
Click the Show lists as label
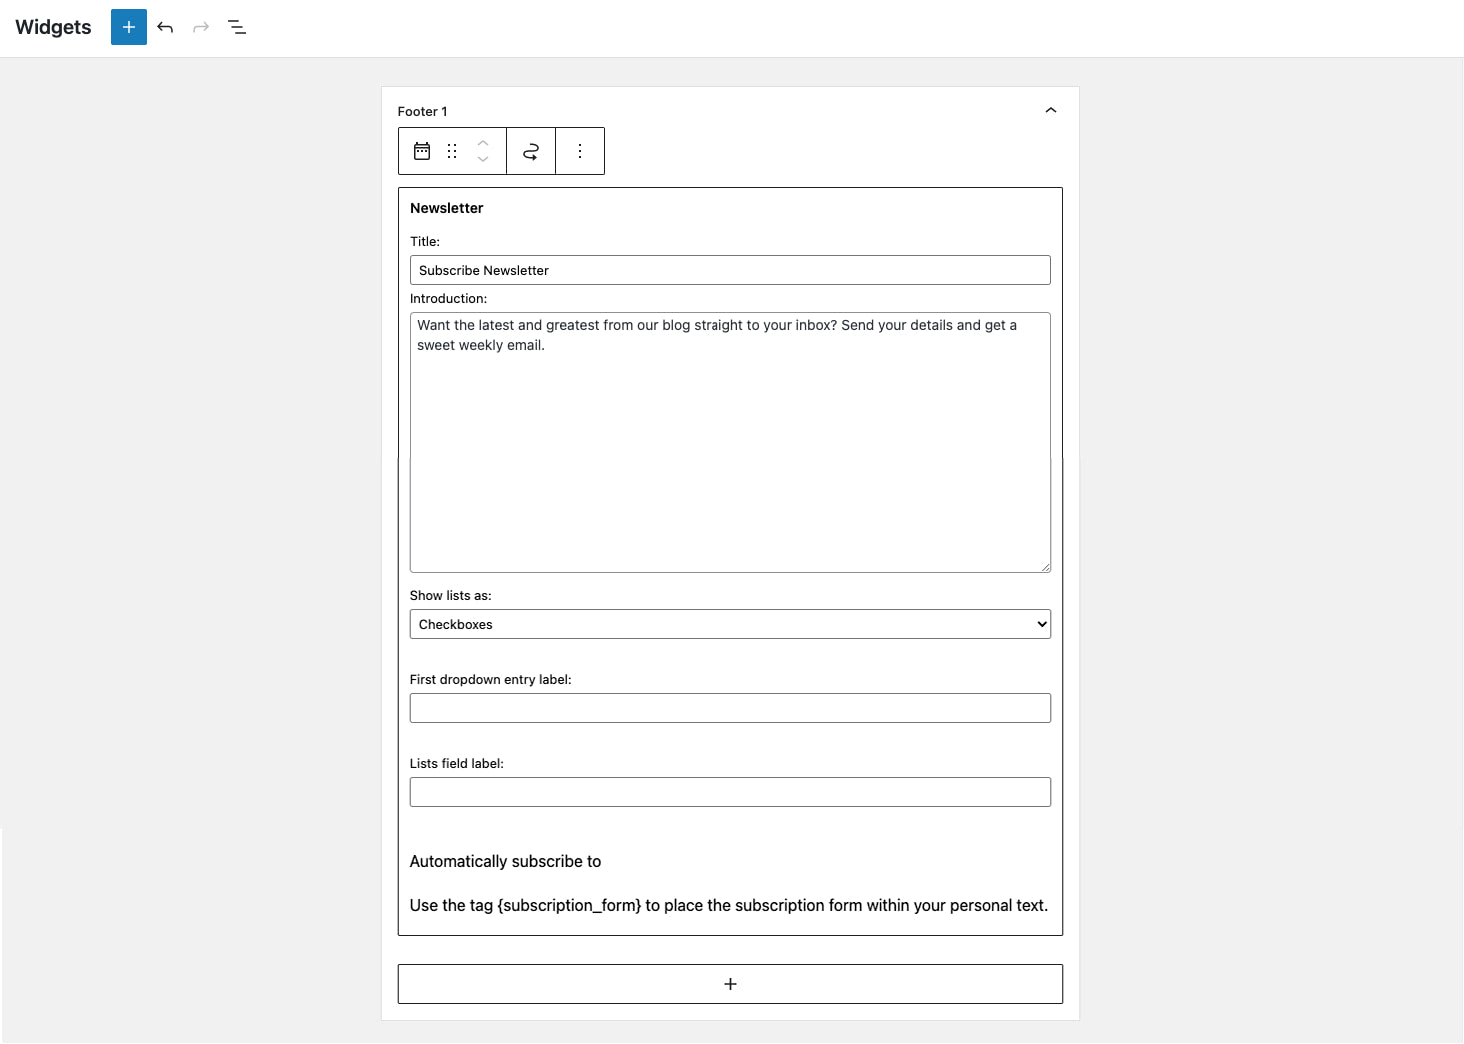[450, 595]
